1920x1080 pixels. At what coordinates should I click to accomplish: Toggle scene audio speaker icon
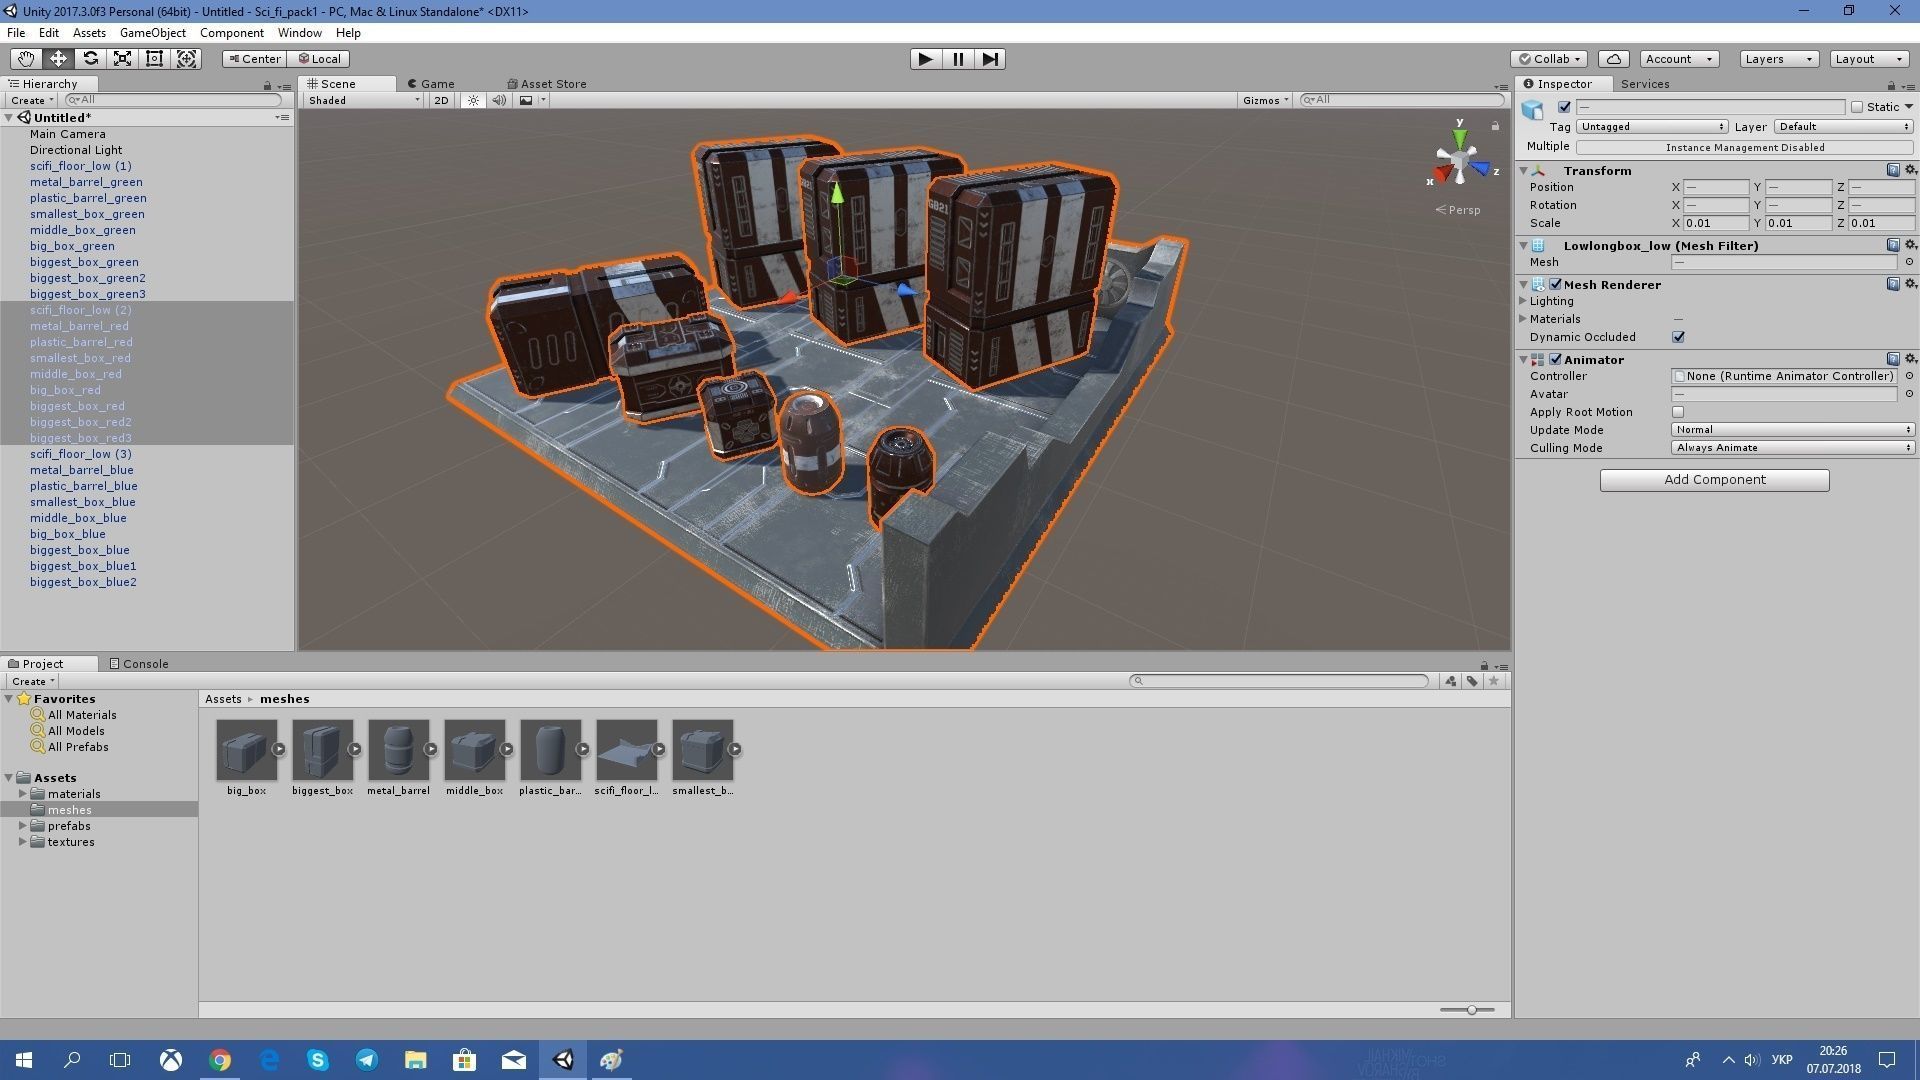click(498, 100)
